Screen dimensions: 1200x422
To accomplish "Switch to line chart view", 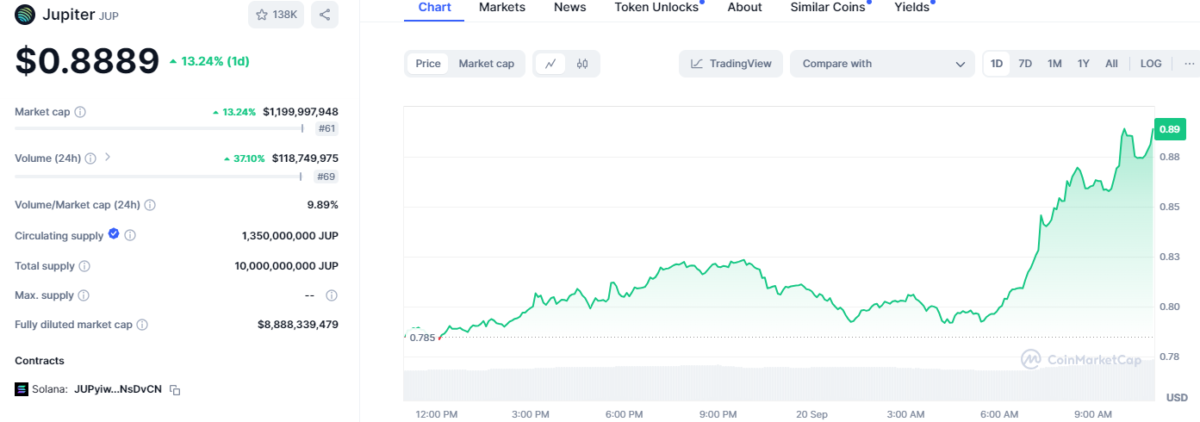I will [x=550, y=63].
